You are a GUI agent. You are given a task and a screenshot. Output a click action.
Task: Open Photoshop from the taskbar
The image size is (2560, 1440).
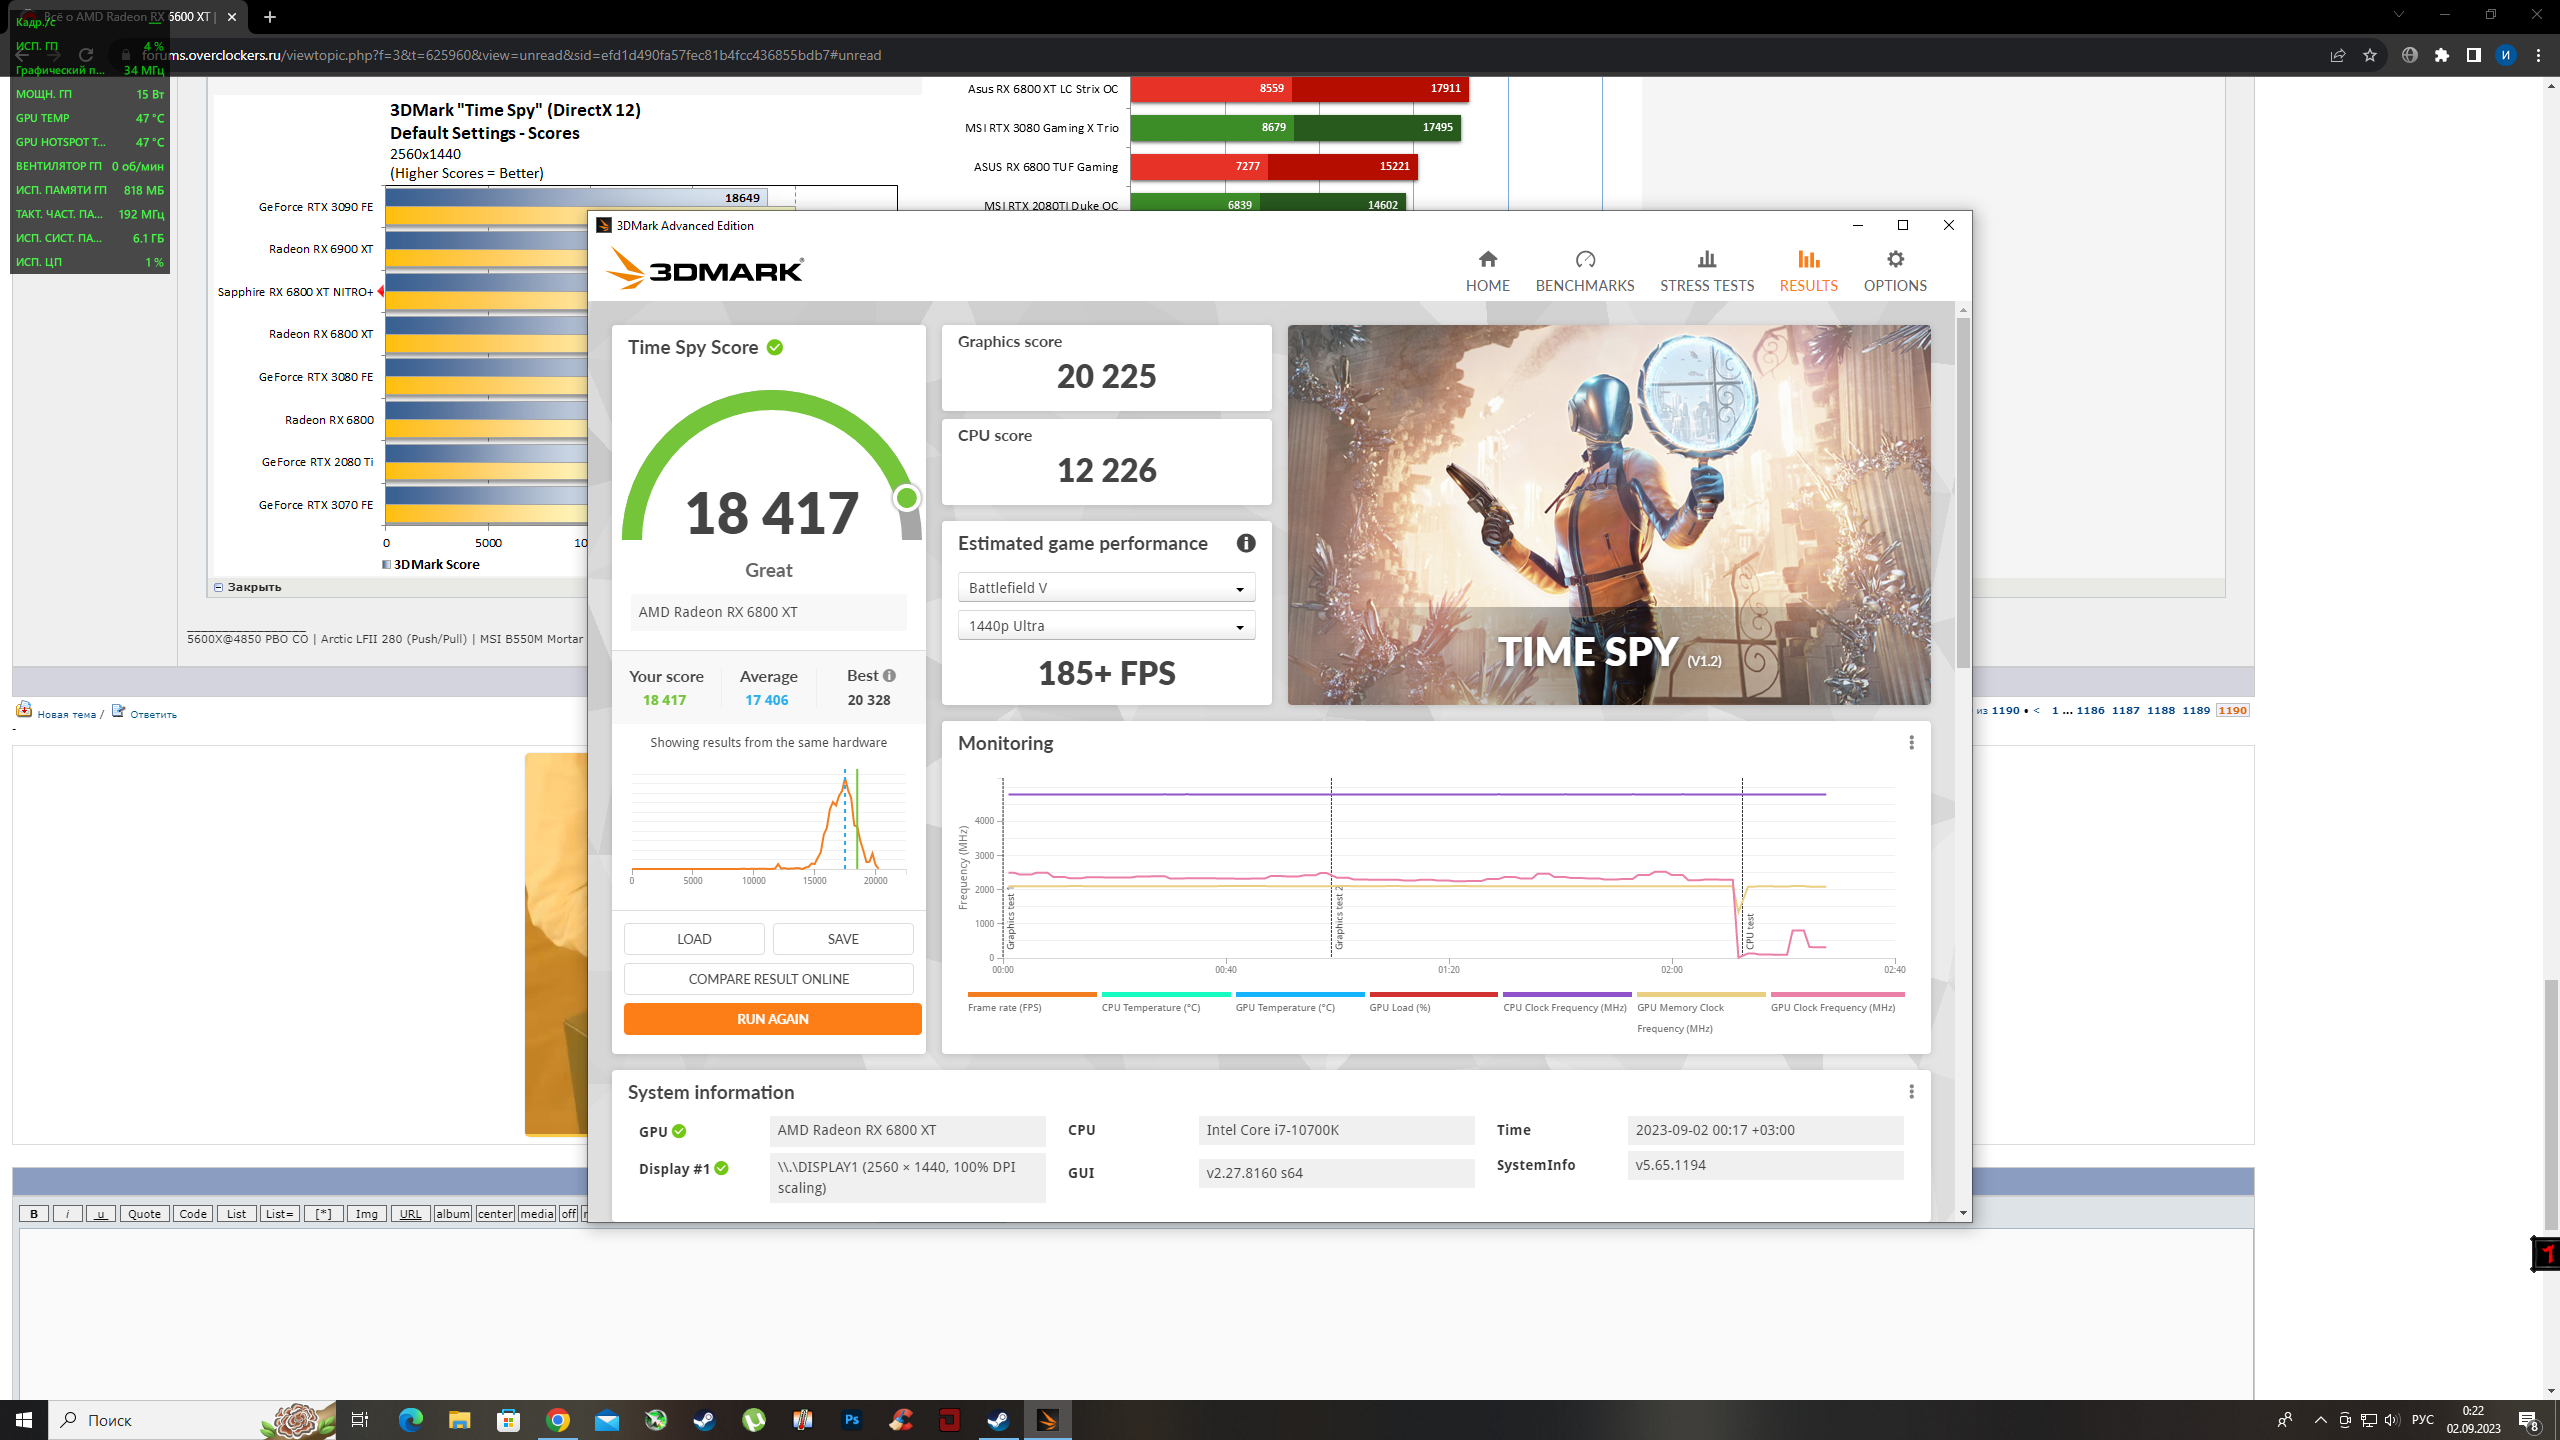tap(851, 1419)
